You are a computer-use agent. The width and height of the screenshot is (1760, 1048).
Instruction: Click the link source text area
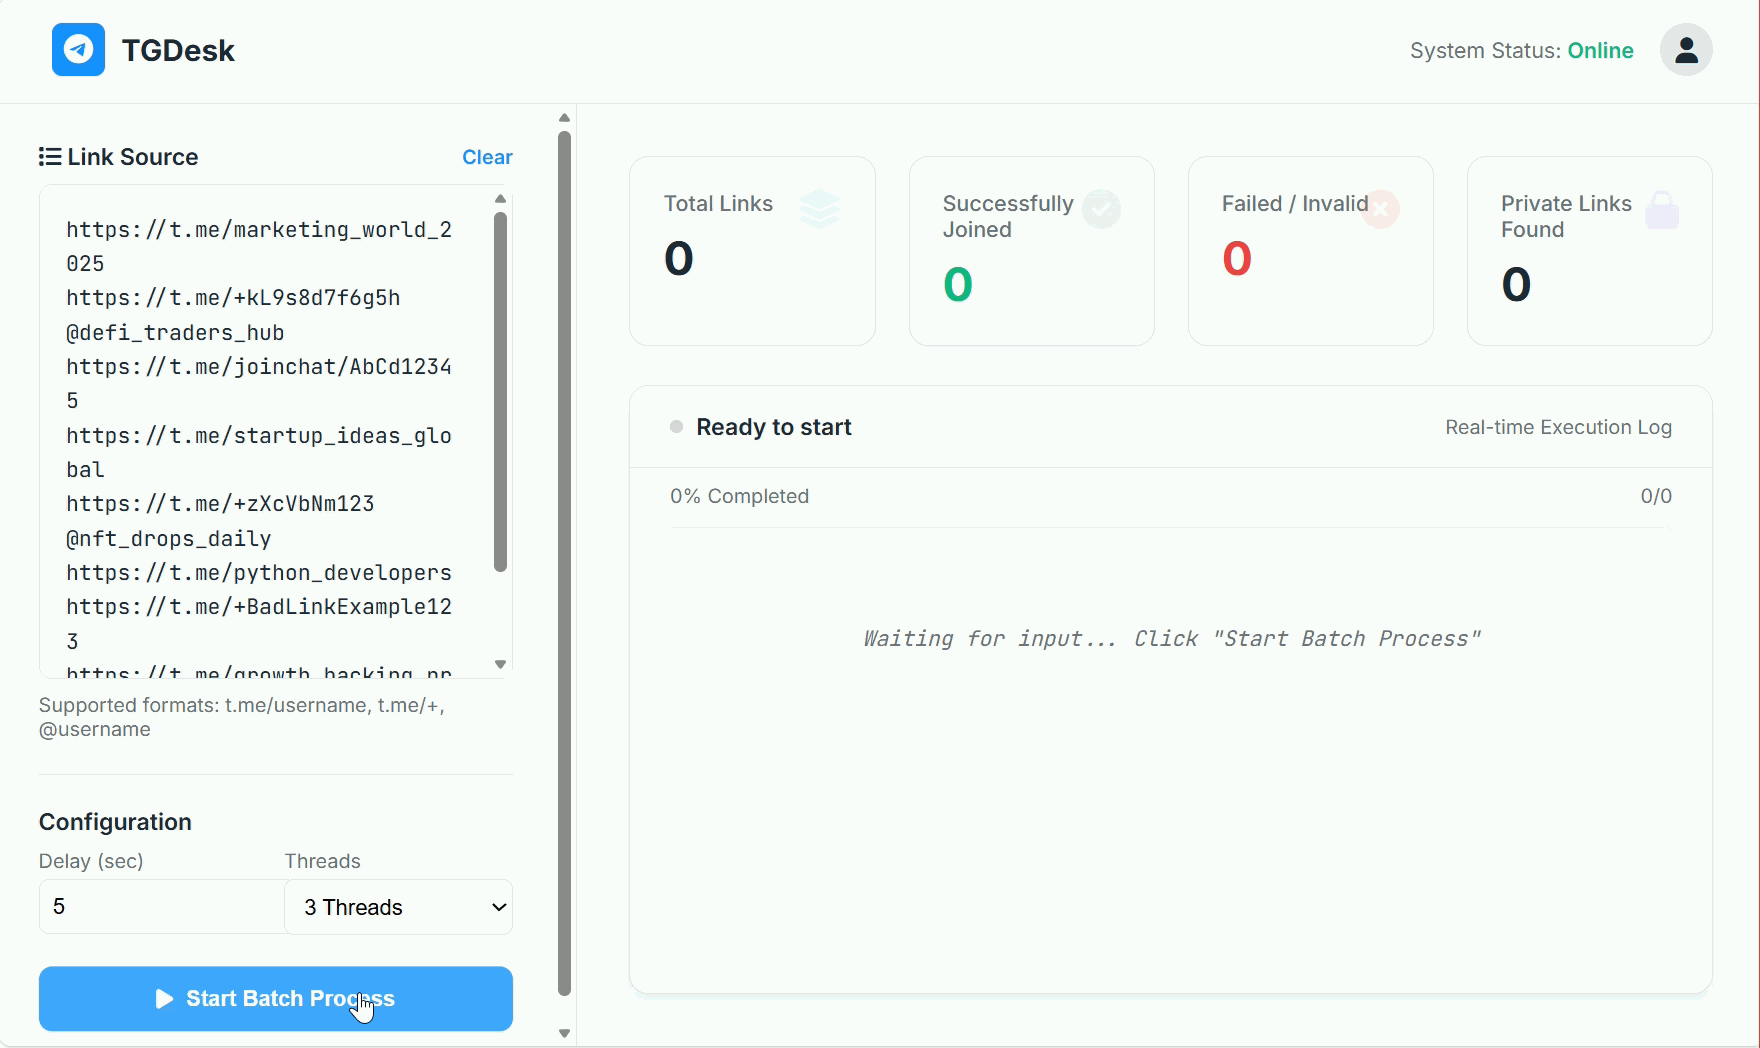click(x=260, y=430)
